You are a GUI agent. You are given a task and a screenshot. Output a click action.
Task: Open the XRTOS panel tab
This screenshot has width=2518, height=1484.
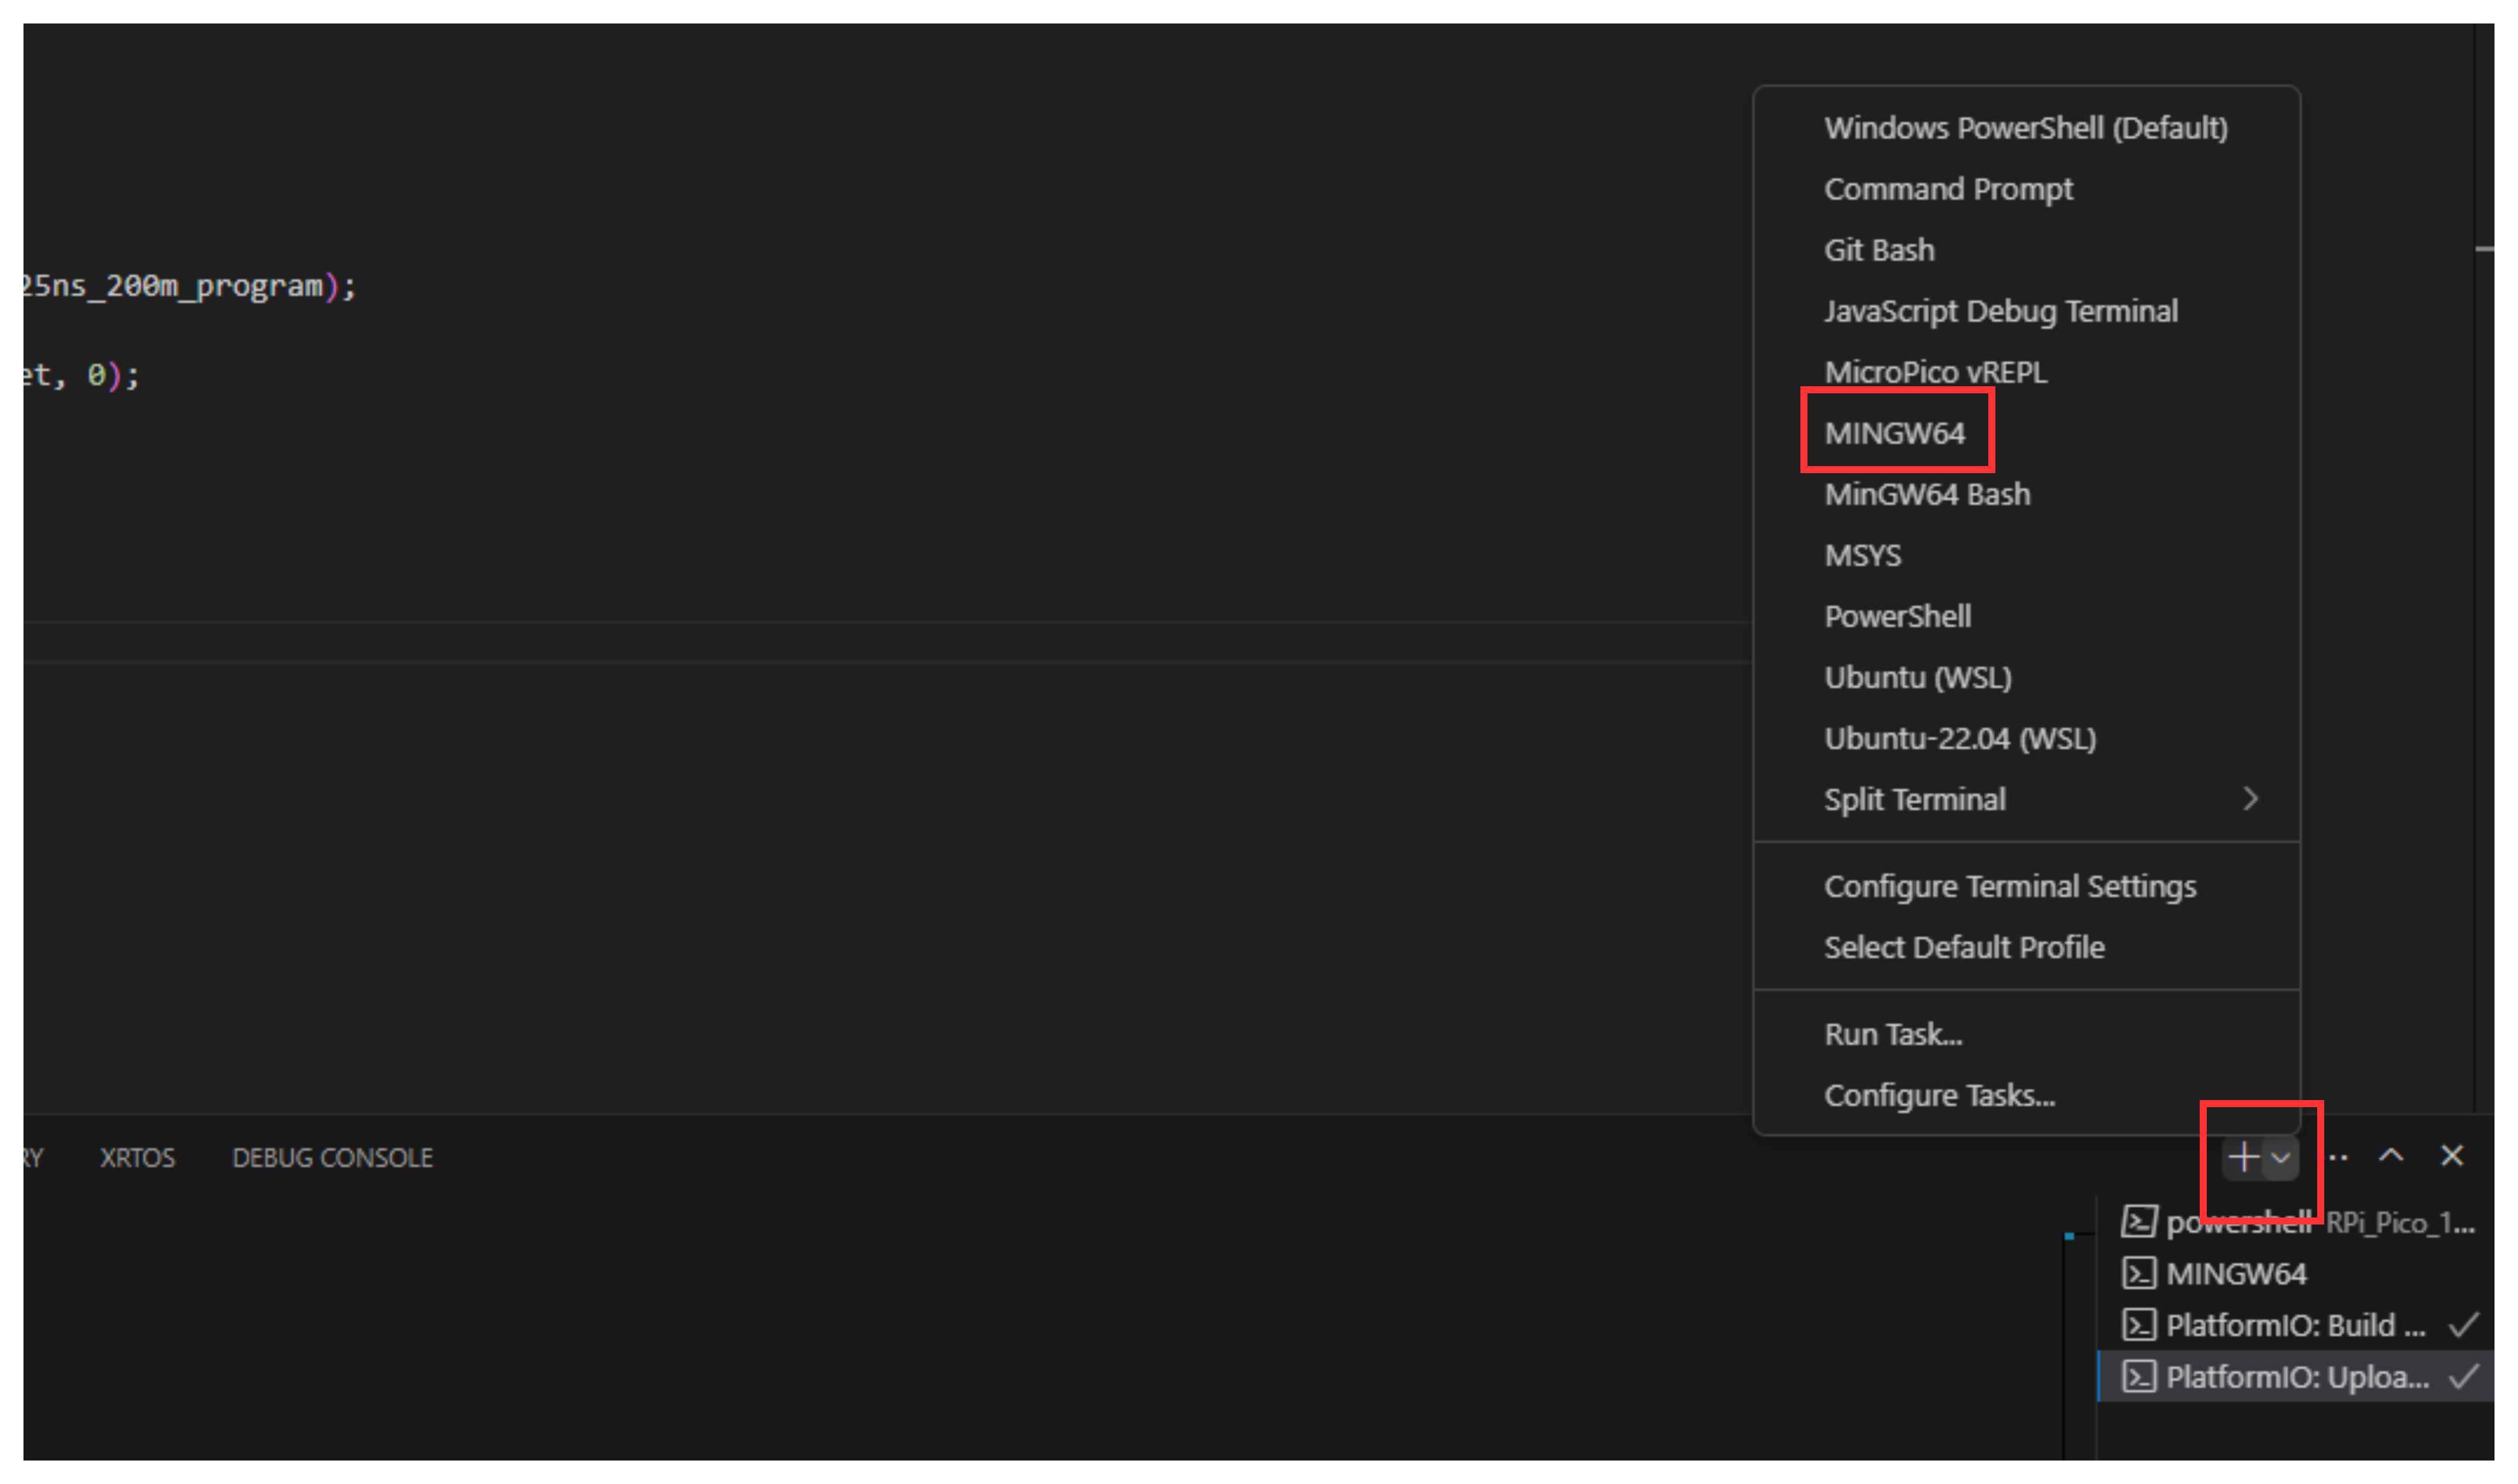coord(137,1158)
